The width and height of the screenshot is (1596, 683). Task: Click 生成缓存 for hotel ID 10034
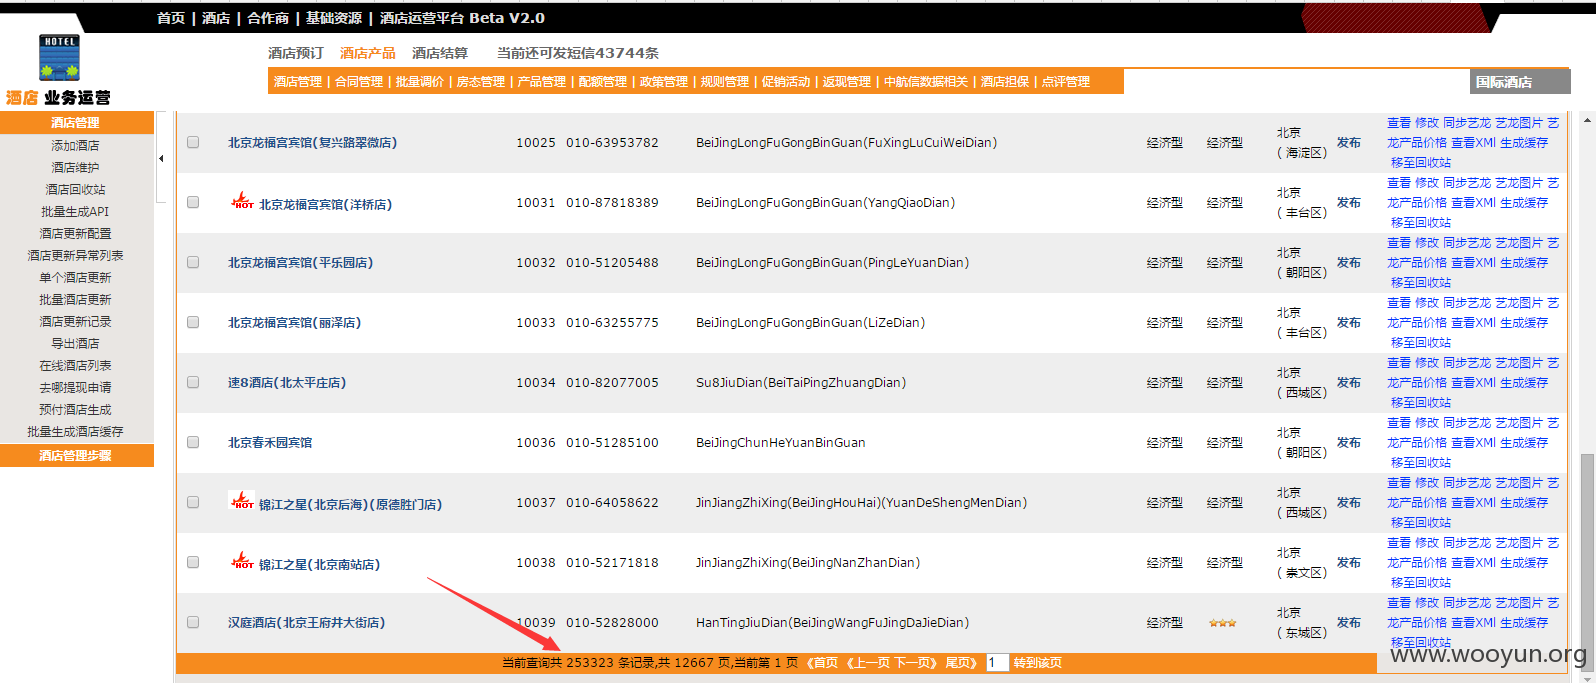[x=1523, y=383]
